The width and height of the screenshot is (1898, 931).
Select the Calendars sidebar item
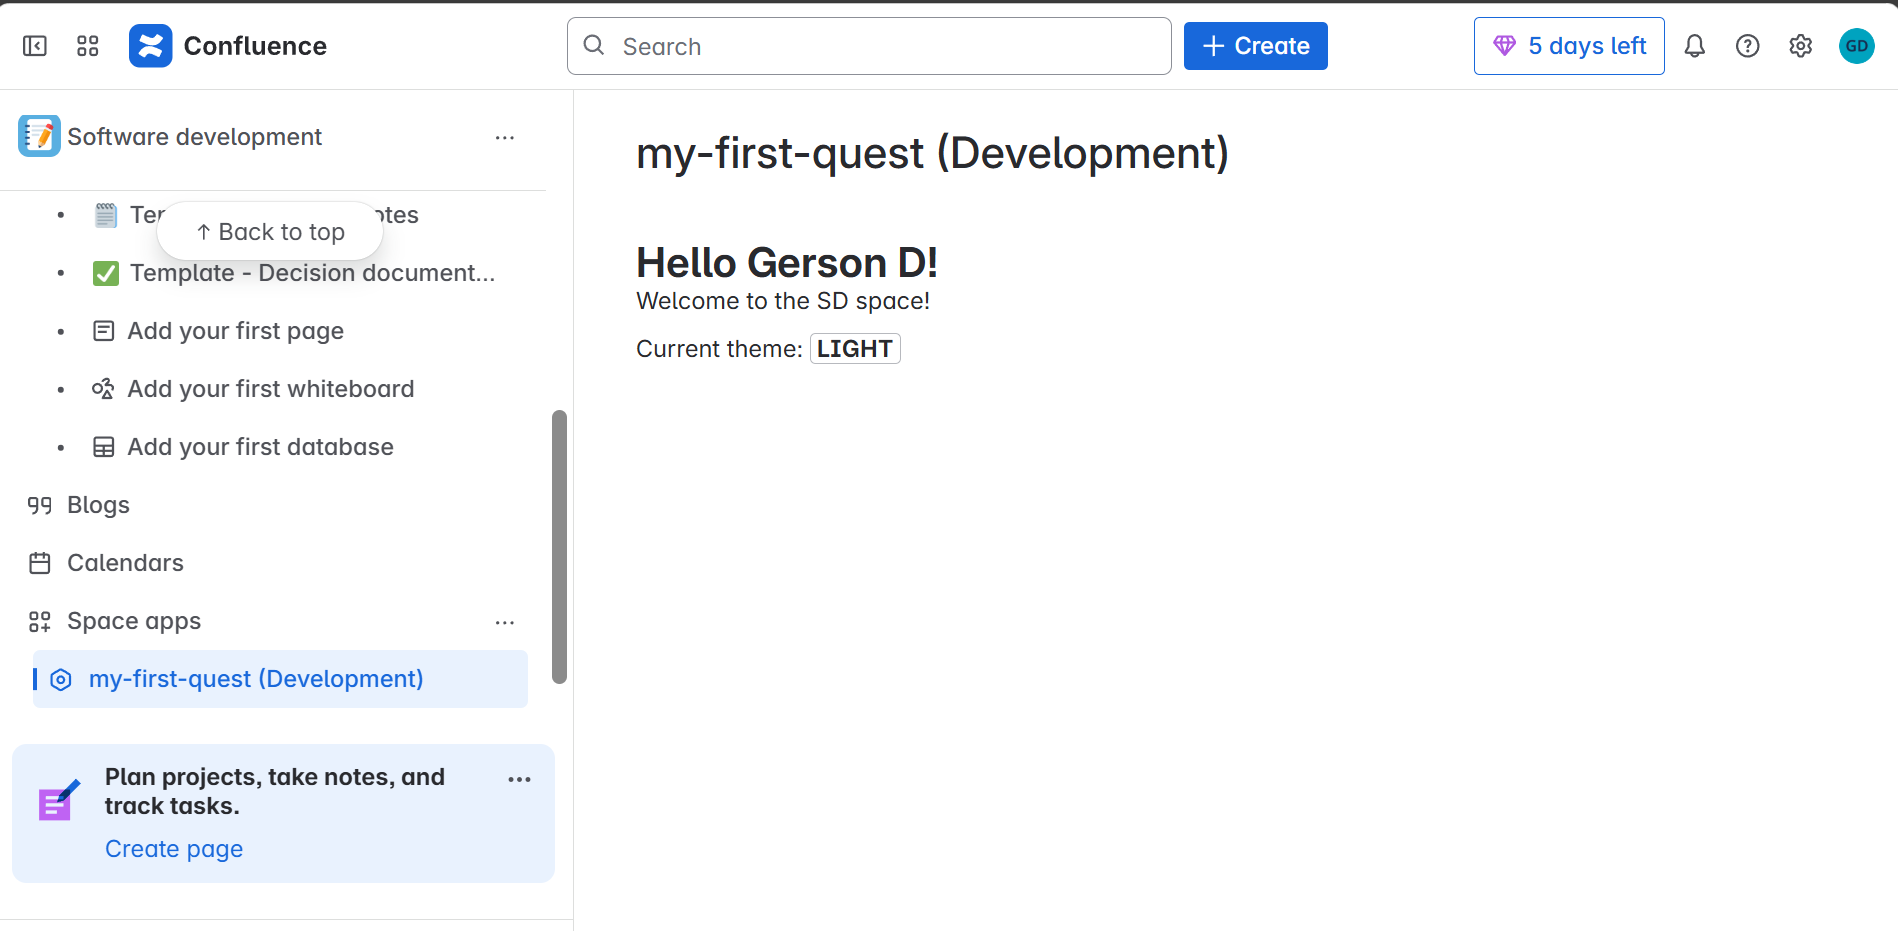coord(124,563)
